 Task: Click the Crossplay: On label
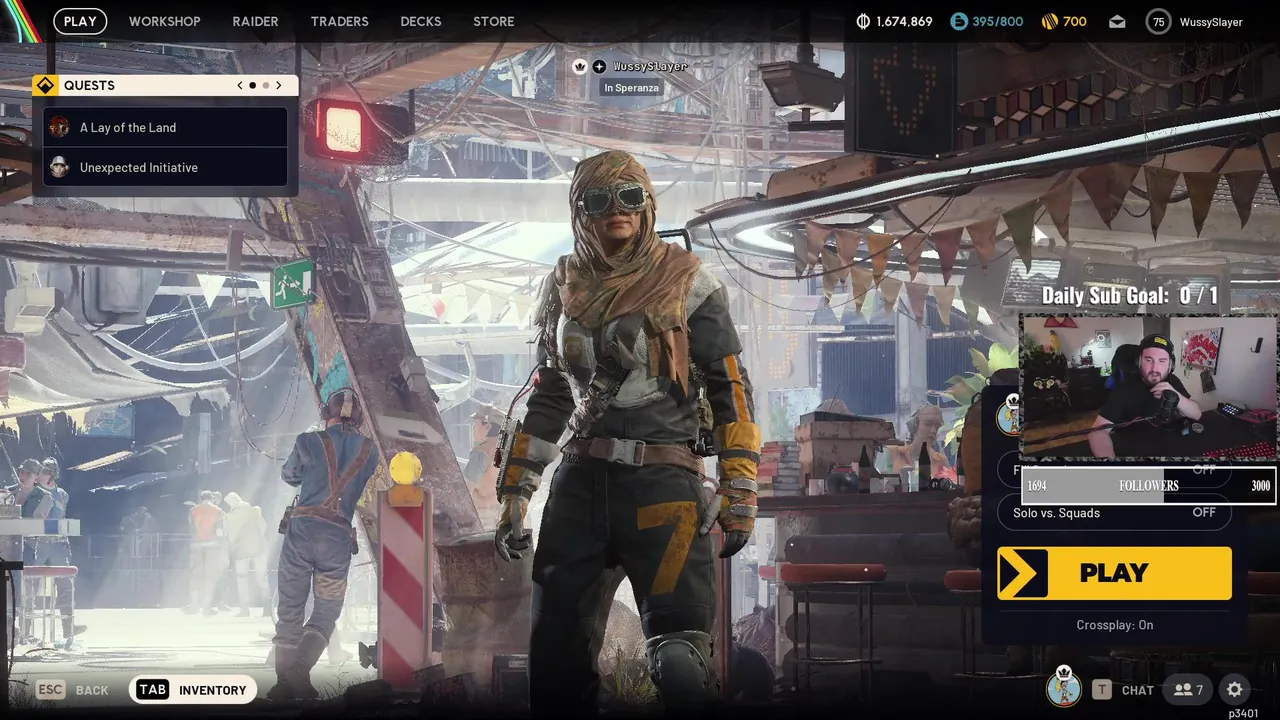point(1114,625)
